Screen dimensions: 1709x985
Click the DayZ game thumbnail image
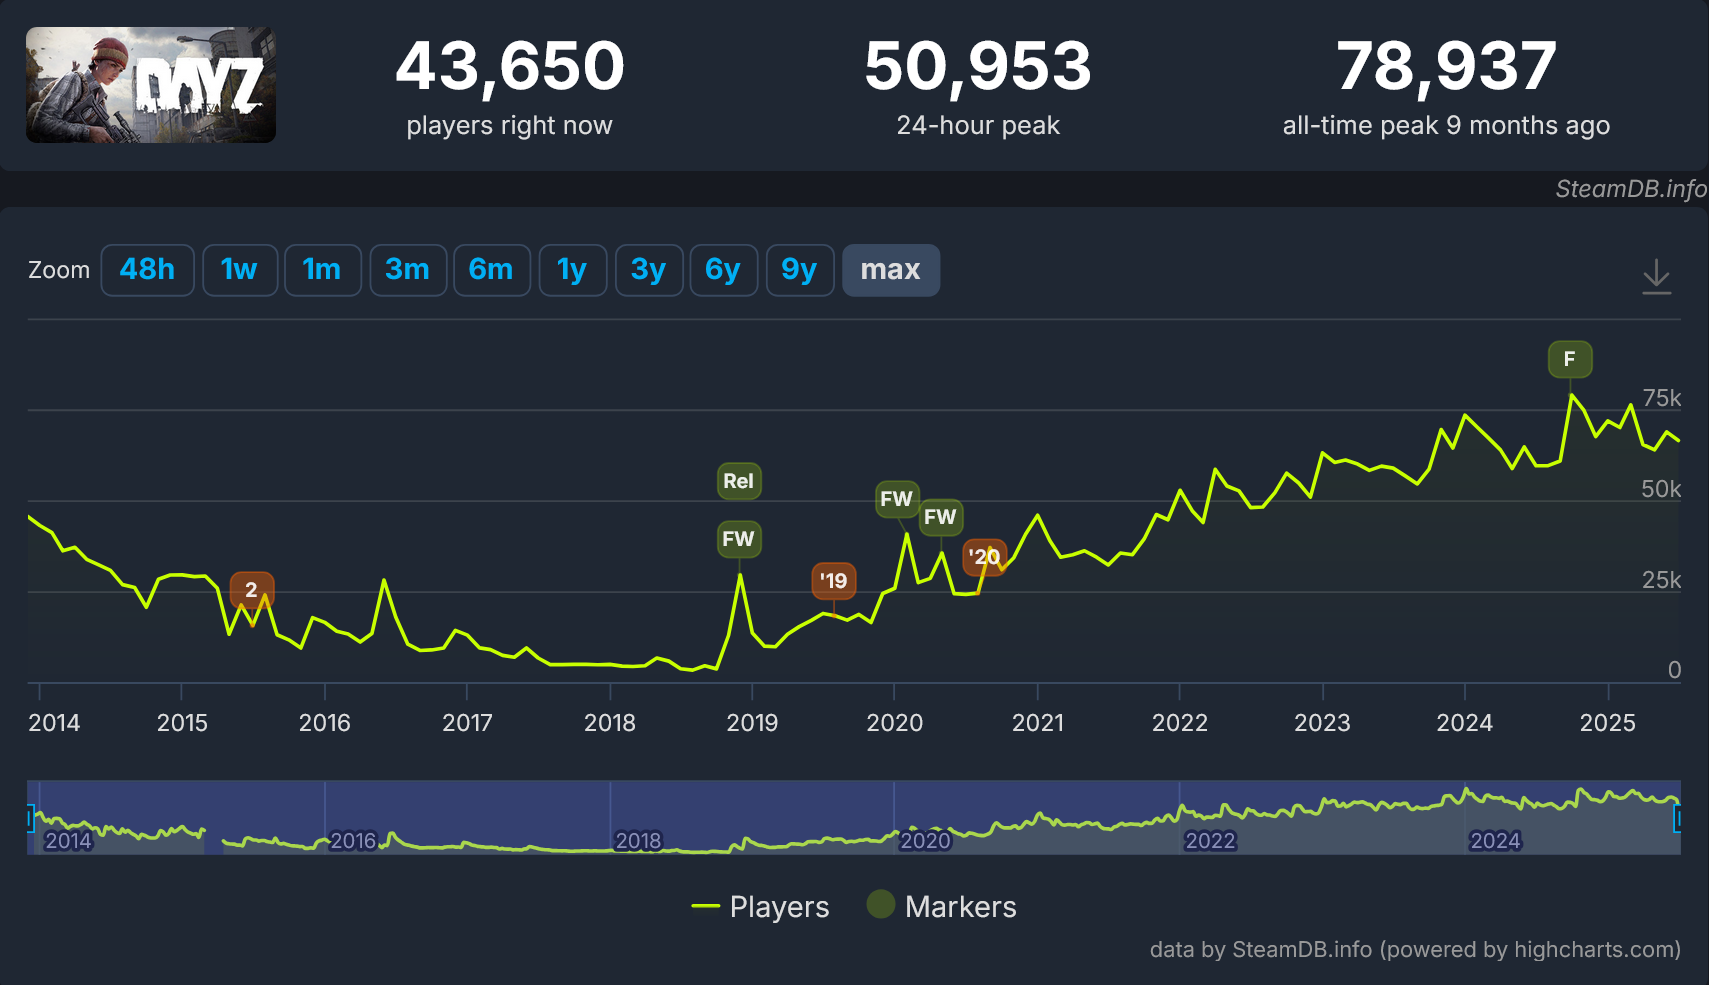[151, 85]
